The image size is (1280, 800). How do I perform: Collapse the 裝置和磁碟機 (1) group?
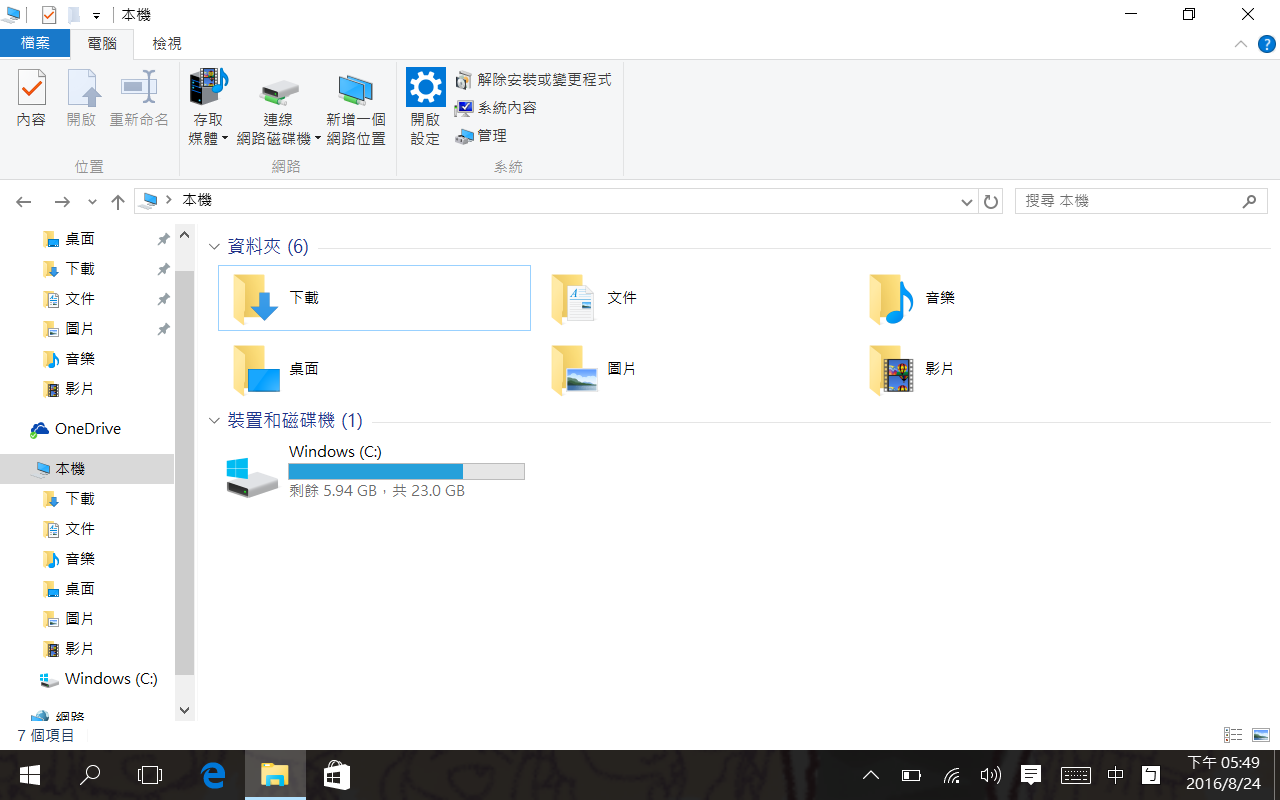click(214, 421)
